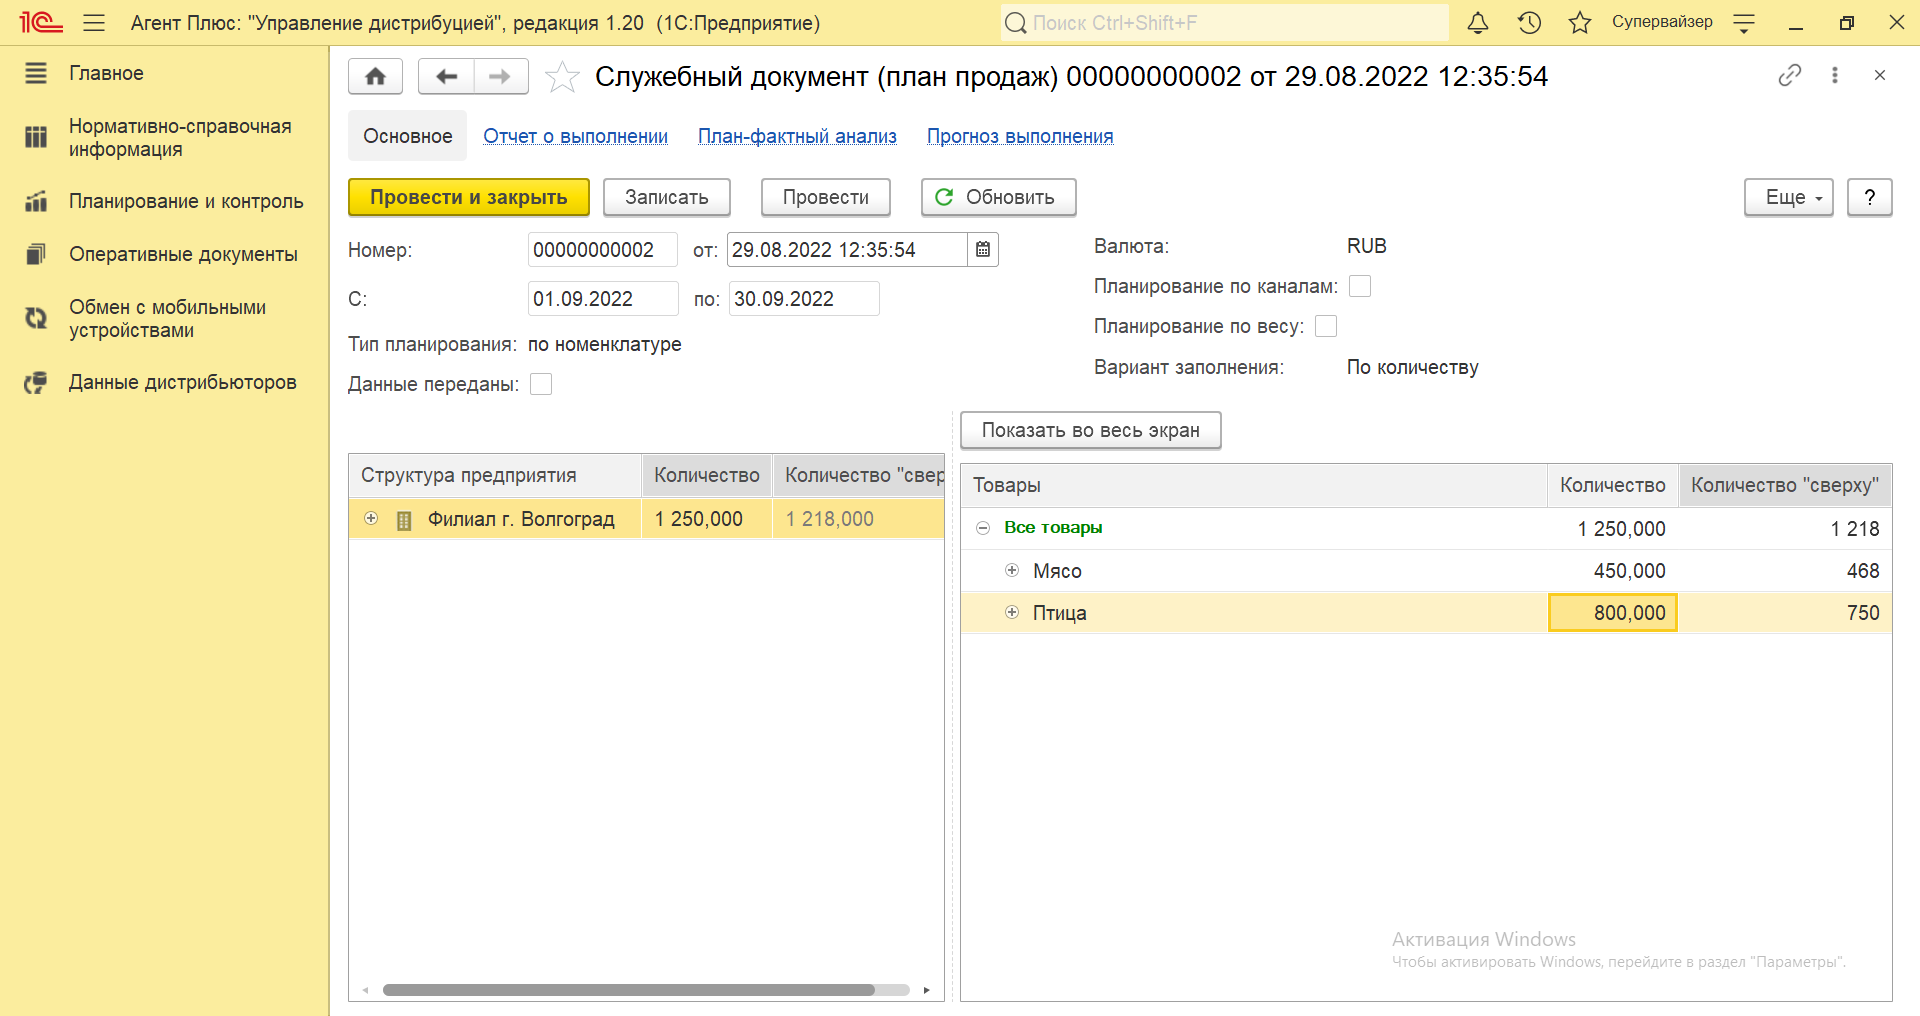
Task: Toggle the Планирование по весу checkbox
Action: point(1326,327)
